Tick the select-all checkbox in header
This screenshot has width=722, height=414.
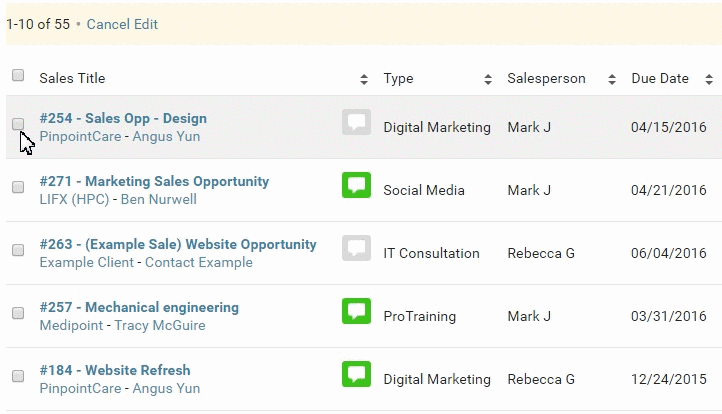[x=18, y=75]
